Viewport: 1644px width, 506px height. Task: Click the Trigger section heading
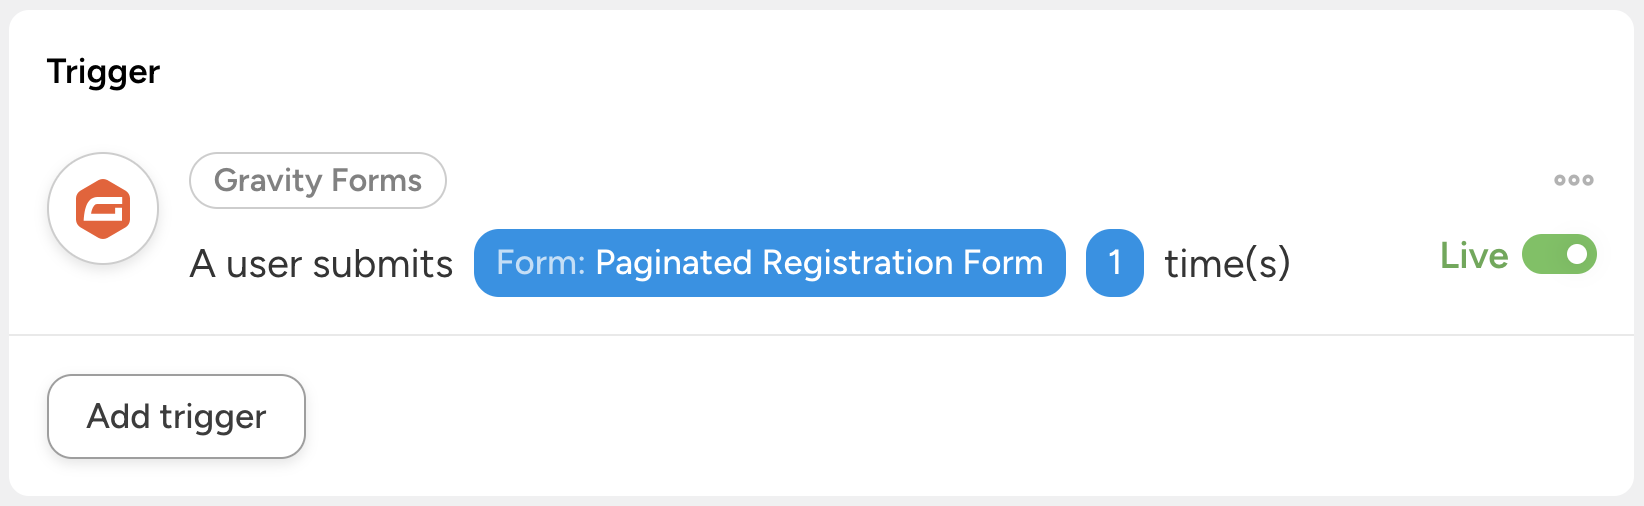[x=103, y=72]
